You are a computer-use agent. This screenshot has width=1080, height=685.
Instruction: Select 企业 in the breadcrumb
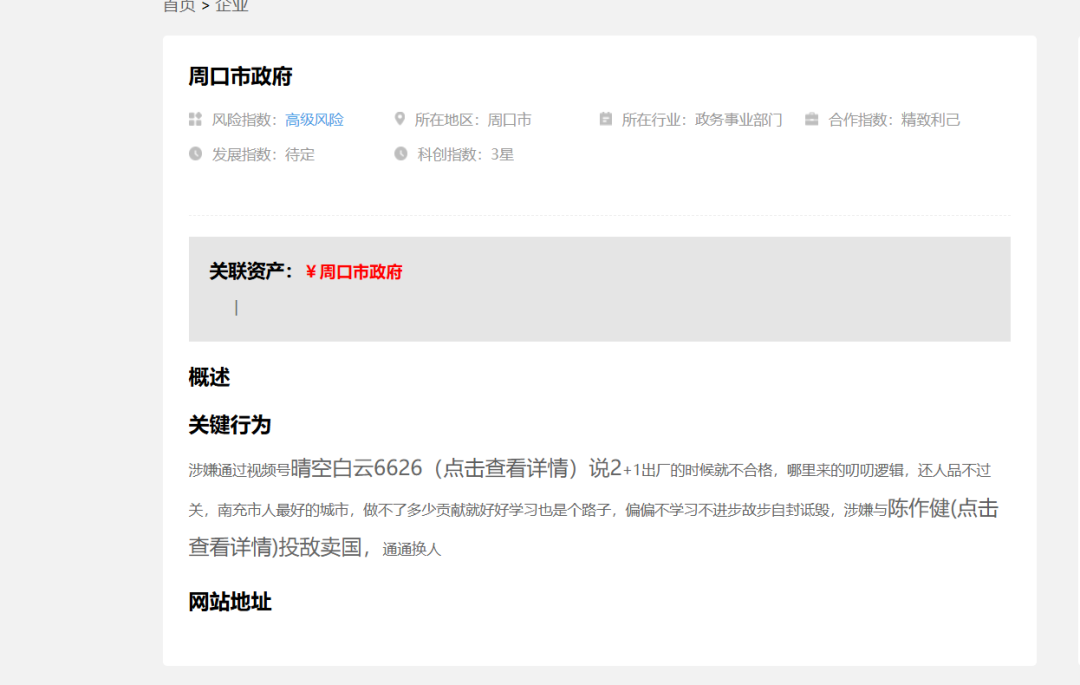click(x=231, y=6)
